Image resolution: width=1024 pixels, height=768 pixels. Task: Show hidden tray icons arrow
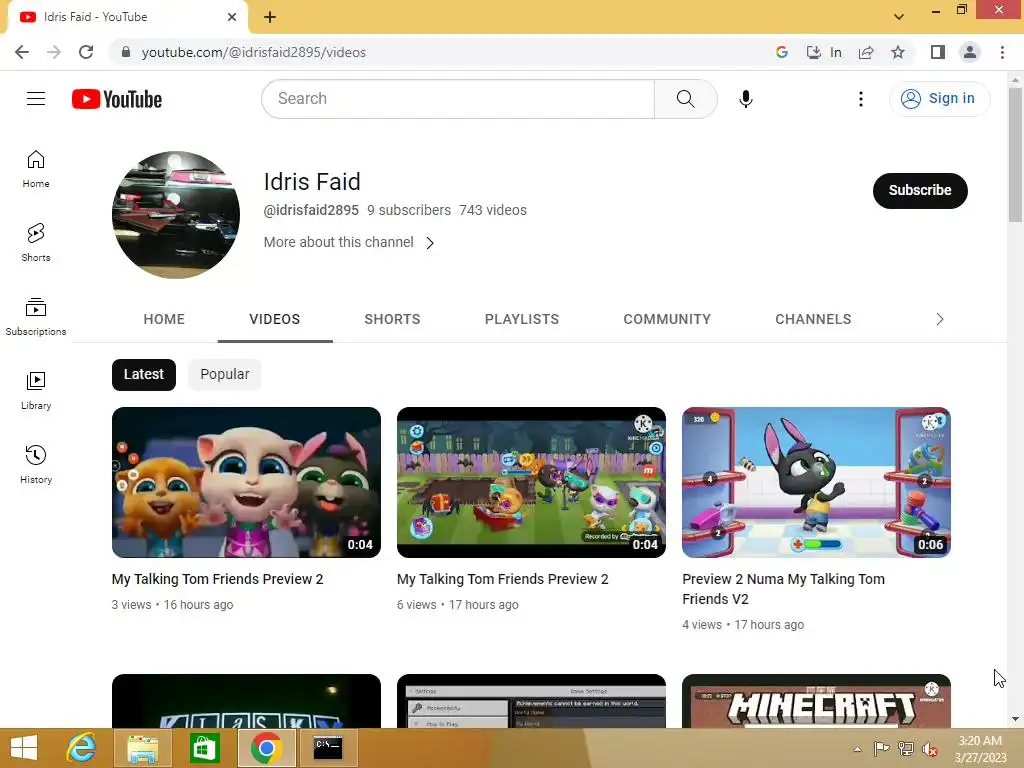click(857, 749)
